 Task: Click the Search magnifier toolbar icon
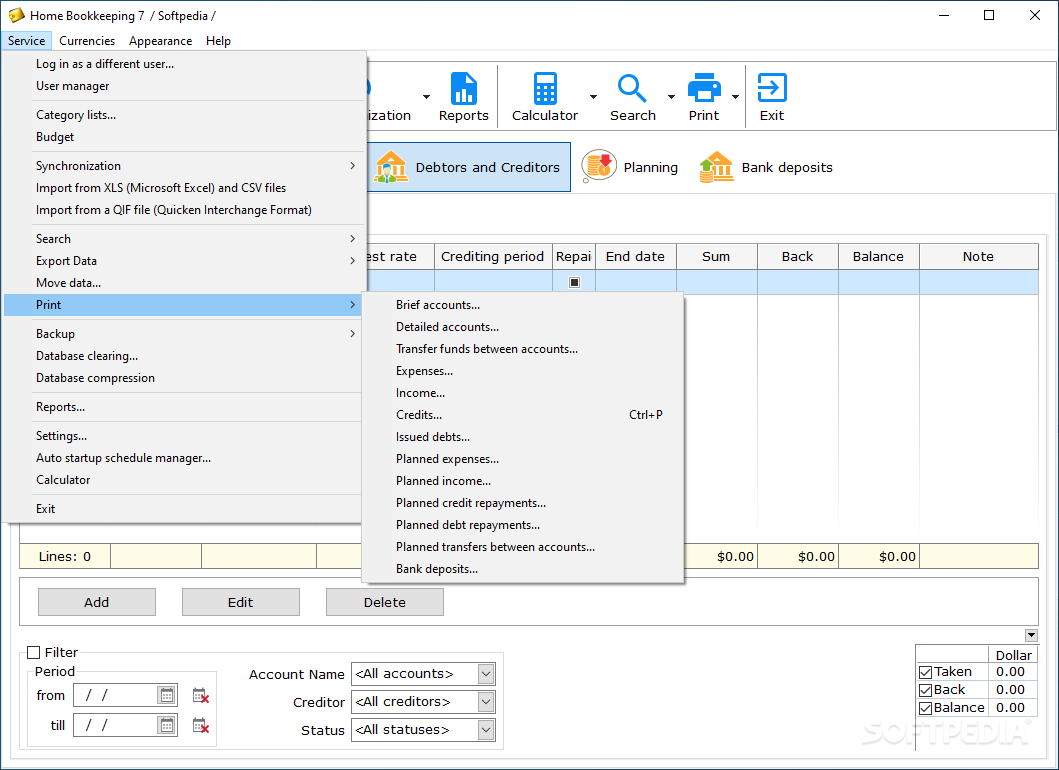632,97
